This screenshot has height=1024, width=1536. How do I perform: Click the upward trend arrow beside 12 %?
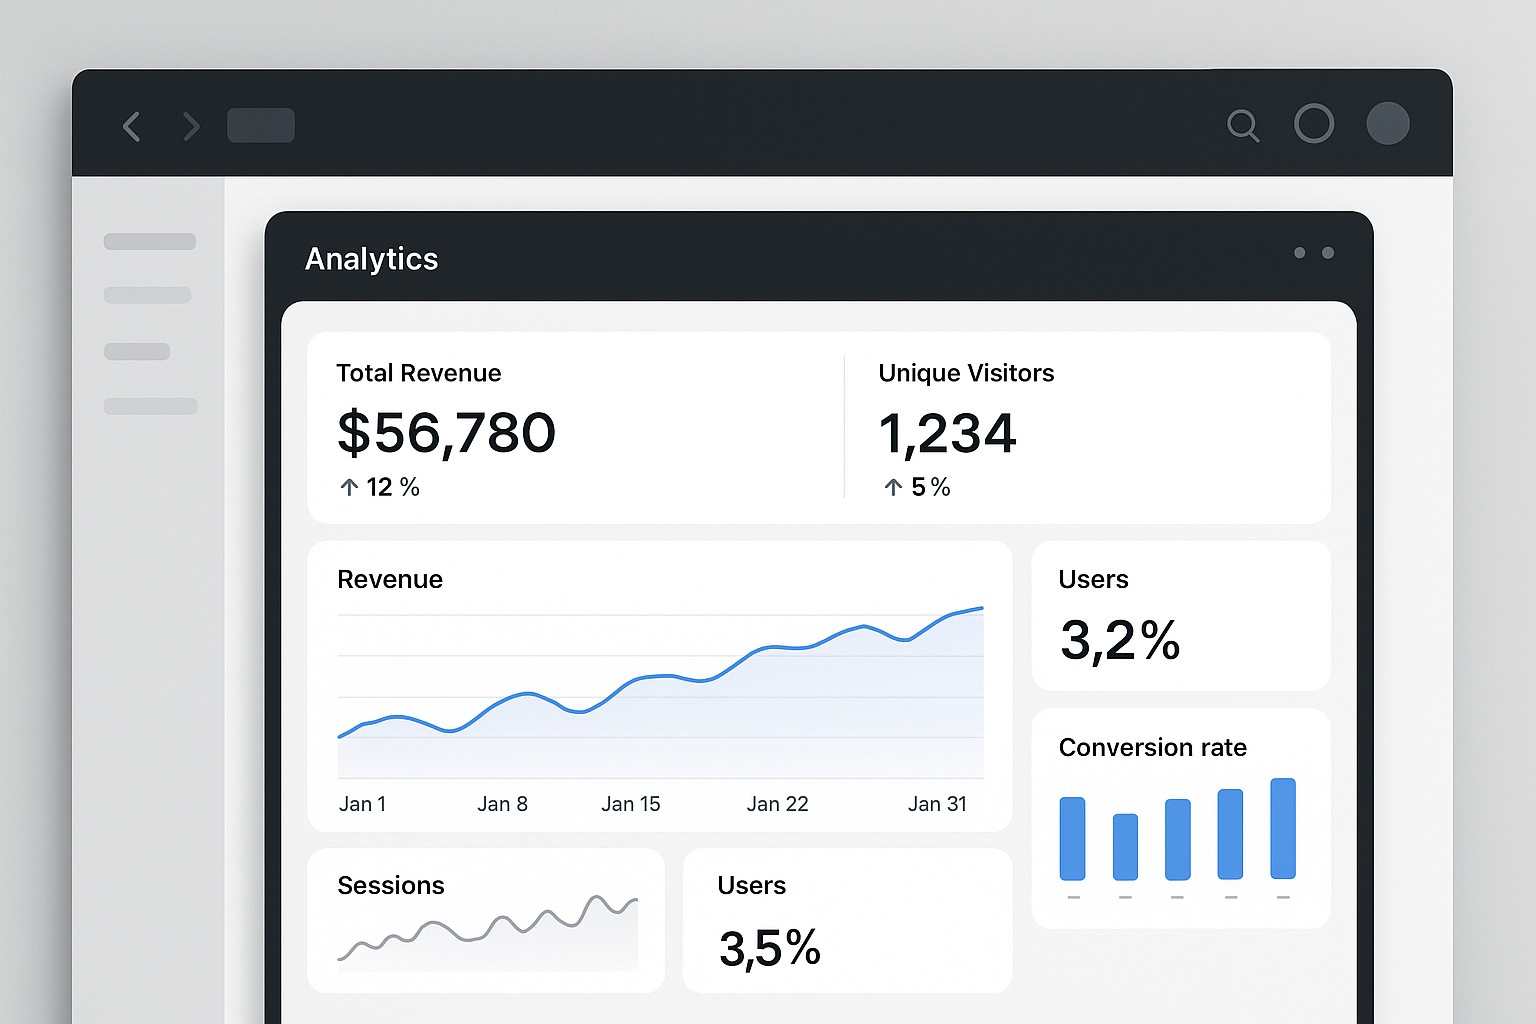coord(348,487)
